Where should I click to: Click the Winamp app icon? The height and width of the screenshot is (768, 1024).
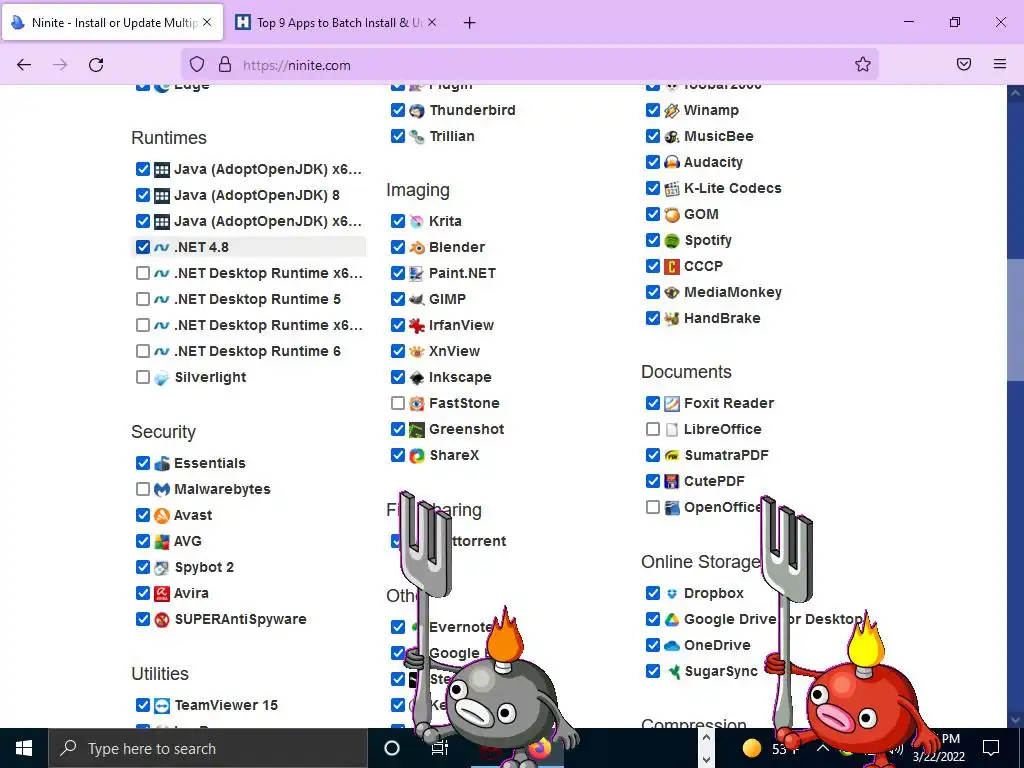click(x=672, y=110)
